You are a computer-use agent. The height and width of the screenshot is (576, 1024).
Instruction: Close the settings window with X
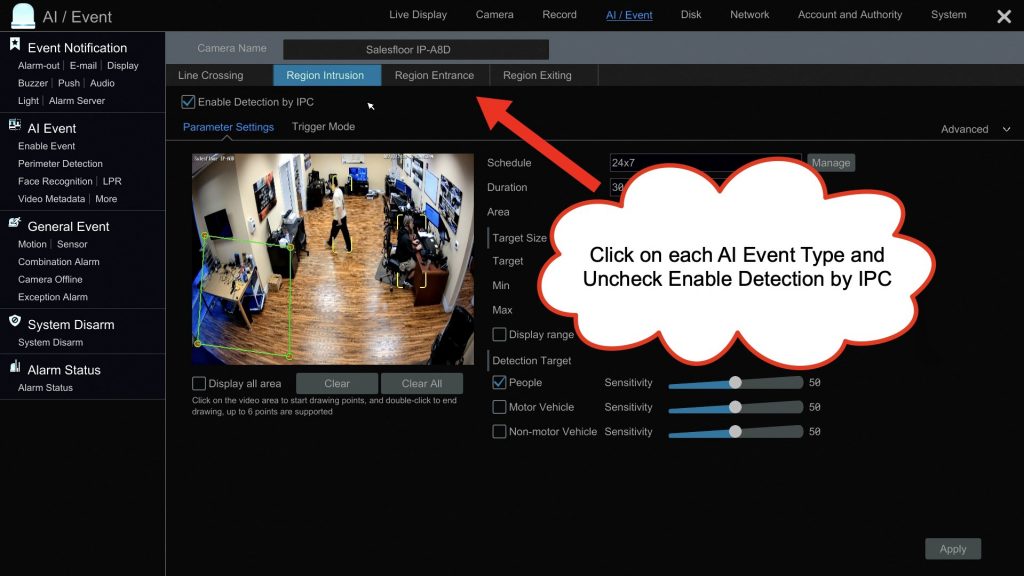pos(1004,16)
